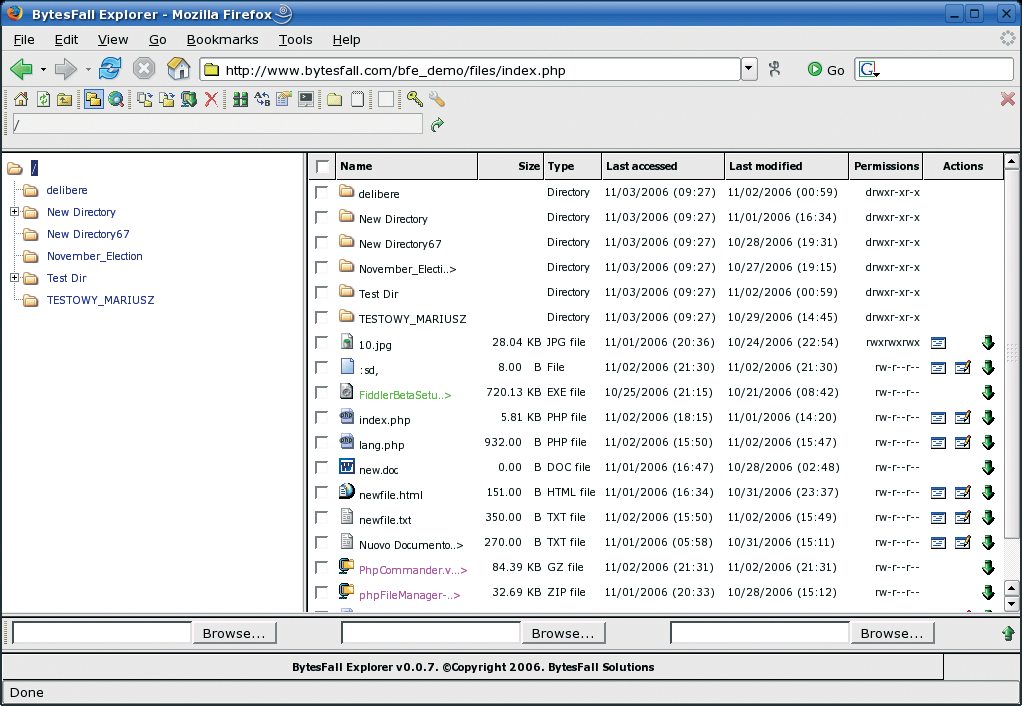The width and height of the screenshot is (1022, 706).
Task: Click the wrench settings icon
Action: (437, 99)
